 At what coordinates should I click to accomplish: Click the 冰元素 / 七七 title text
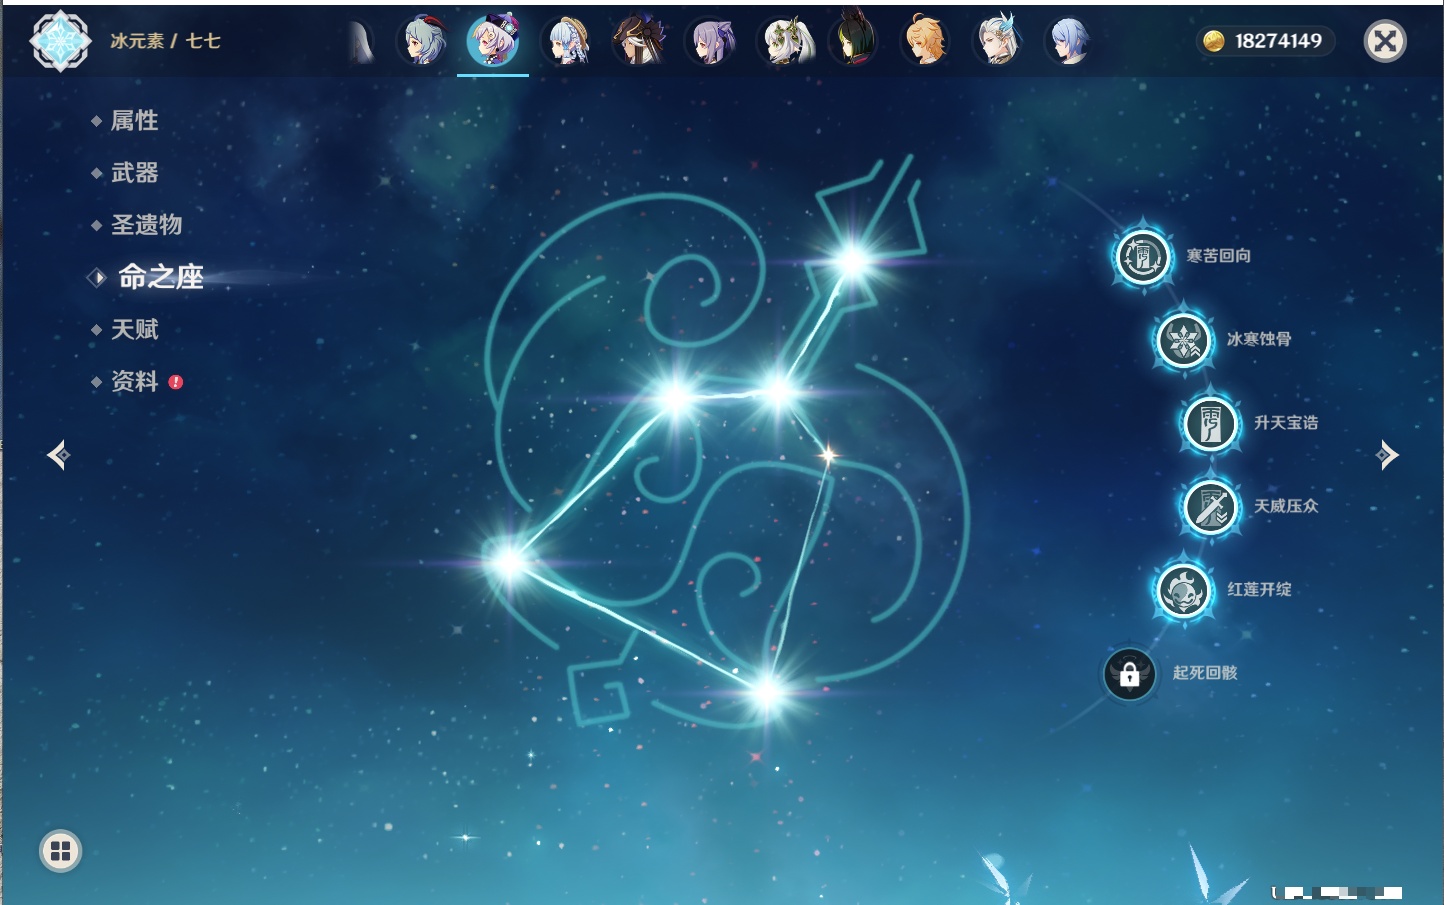[x=165, y=41]
